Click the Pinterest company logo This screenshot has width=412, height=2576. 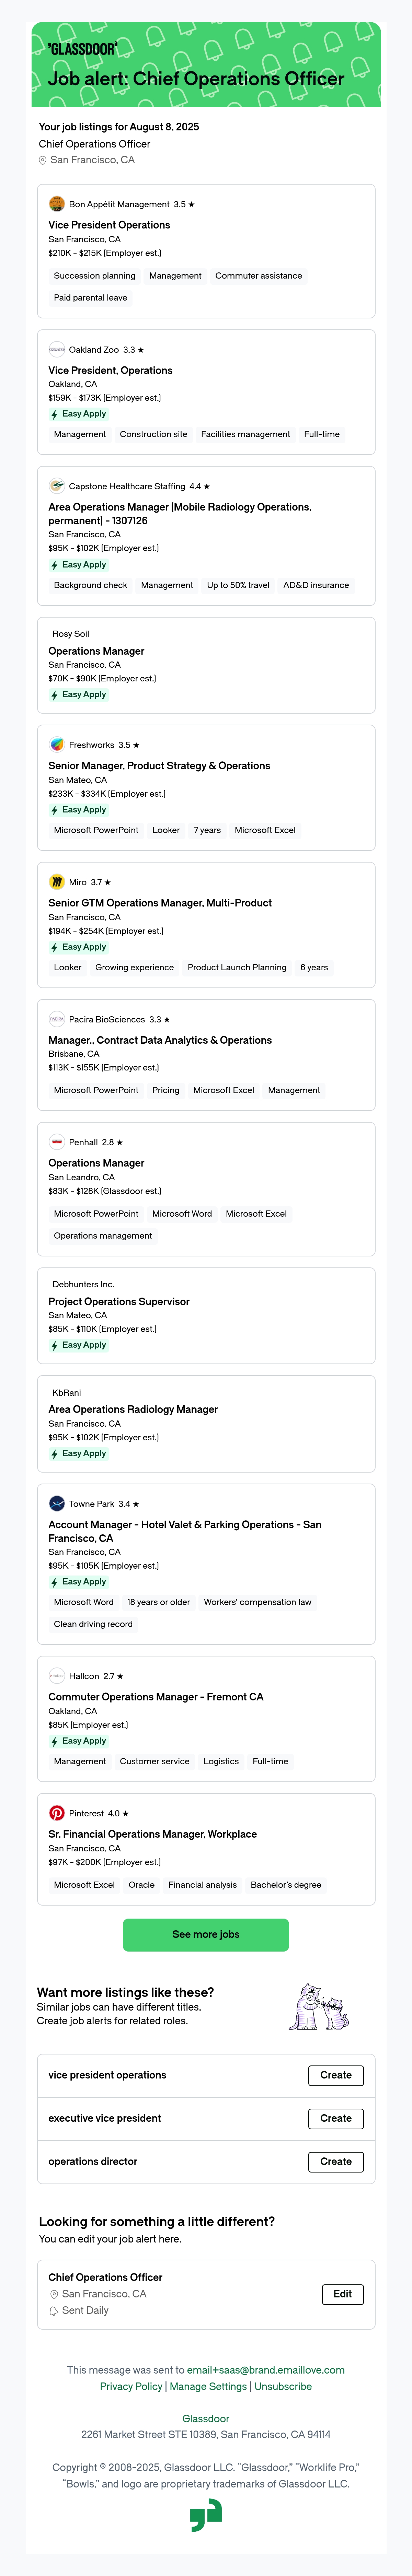(57, 1813)
